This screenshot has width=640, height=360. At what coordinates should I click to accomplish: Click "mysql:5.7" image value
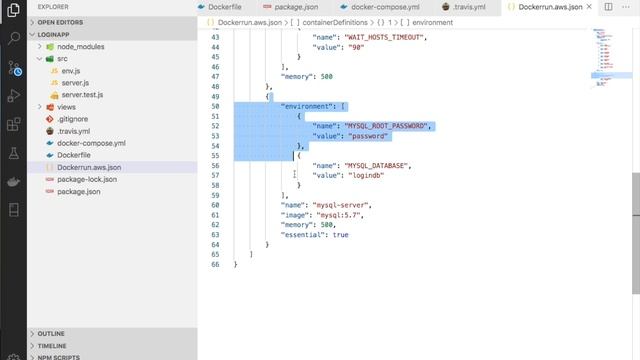click(x=338, y=215)
